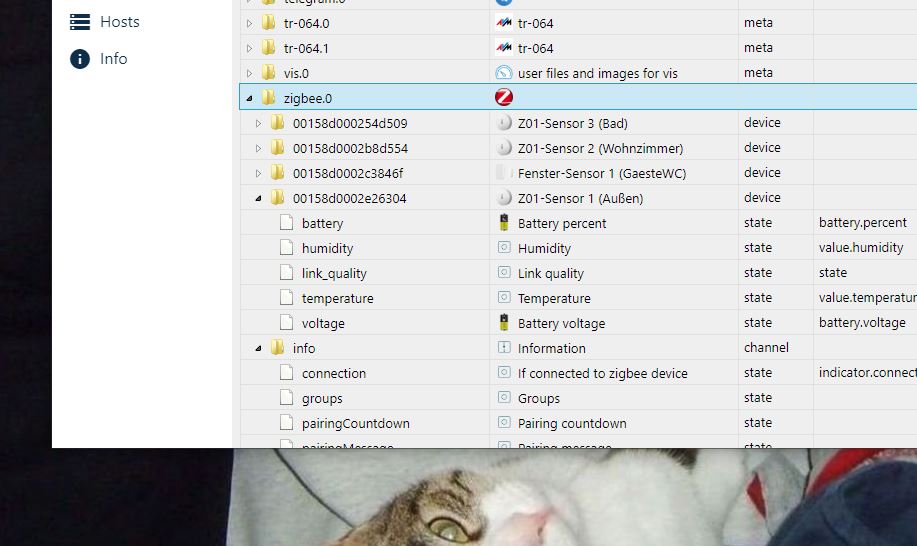Viewport: 917px width, 546px height.
Task: Click the 'battery.percent' role cell
Action: (863, 223)
